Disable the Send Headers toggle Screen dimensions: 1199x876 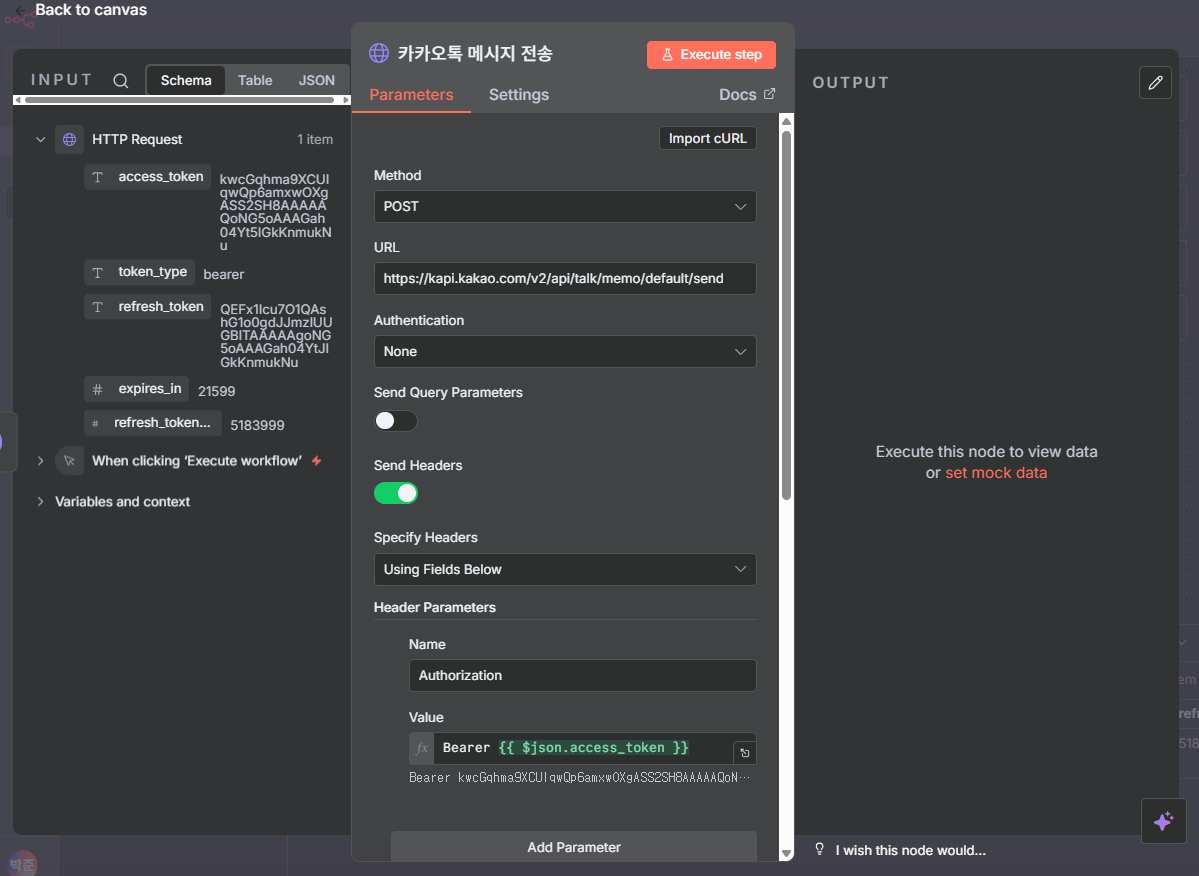tap(396, 493)
